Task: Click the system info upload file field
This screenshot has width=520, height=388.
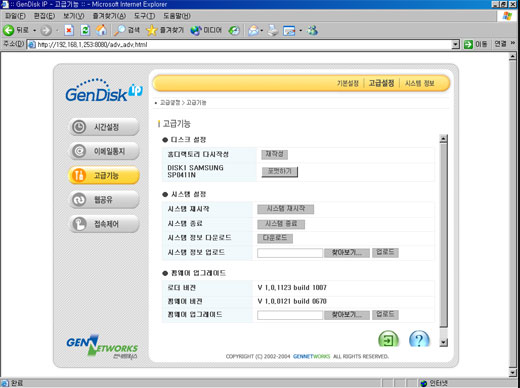Action: pos(290,253)
